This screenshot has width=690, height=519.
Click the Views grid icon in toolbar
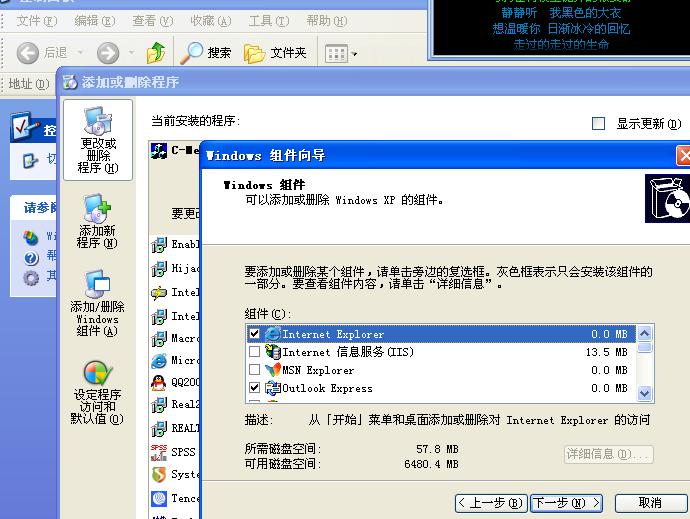pyautogui.click(x=336, y=54)
